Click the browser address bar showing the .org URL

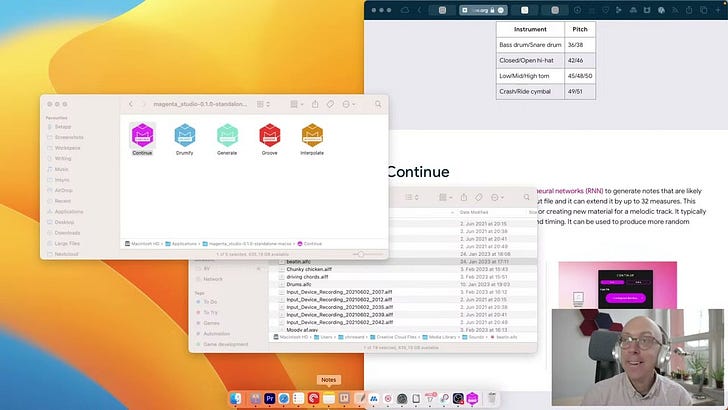483,10
